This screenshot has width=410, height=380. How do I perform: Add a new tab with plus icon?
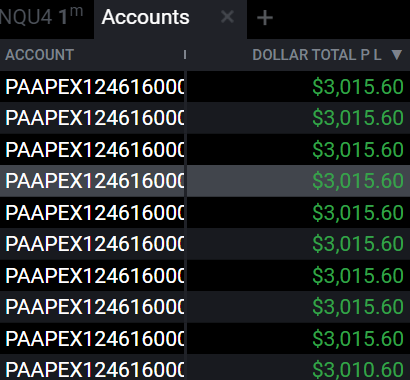pyautogui.click(x=265, y=18)
